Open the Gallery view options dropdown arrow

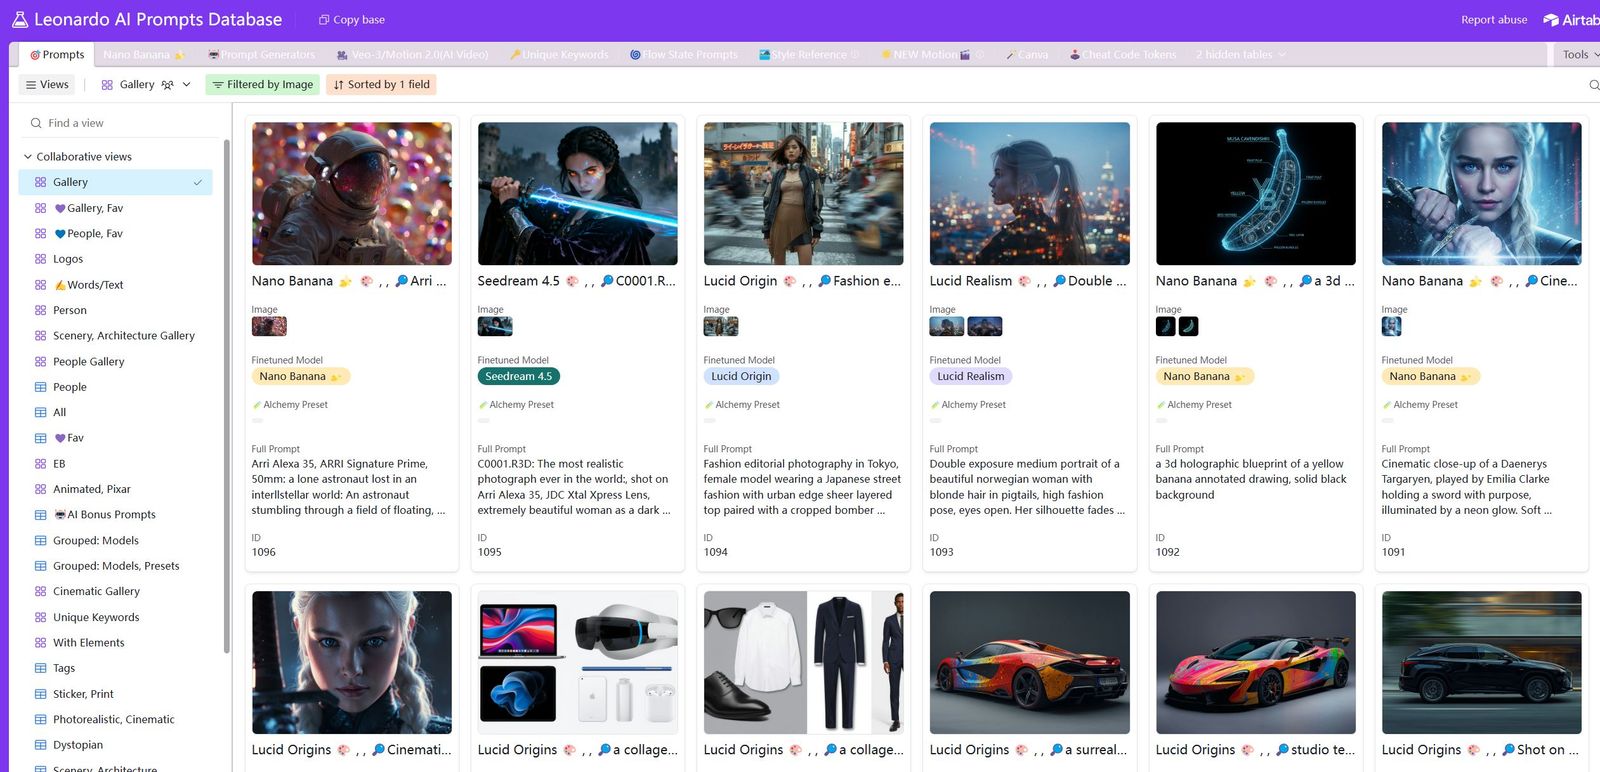pyautogui.click(x=186, y=85)
